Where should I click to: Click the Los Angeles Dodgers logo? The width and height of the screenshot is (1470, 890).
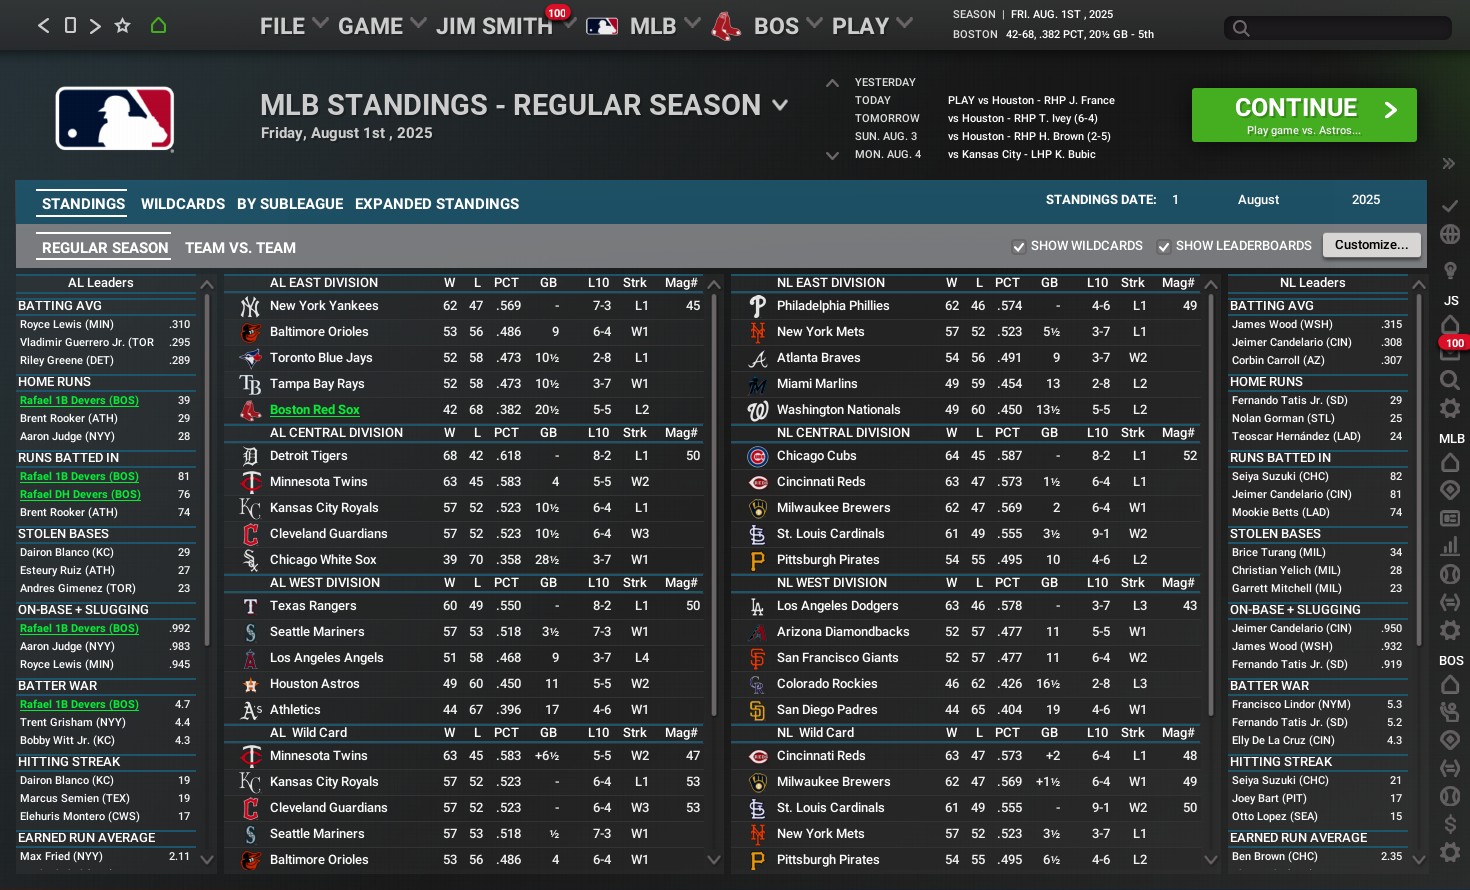pos(758,606)
